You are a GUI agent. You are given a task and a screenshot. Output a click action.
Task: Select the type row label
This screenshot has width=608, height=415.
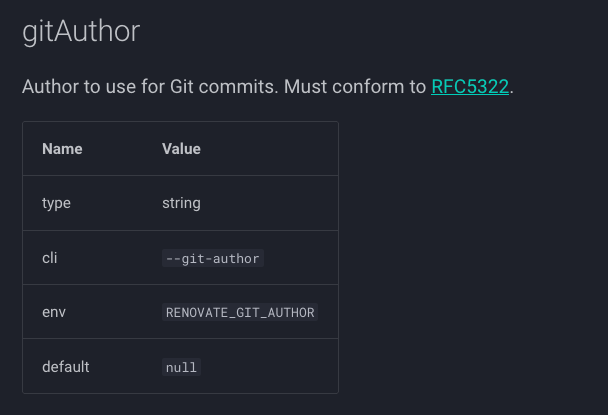click(56, 203)
